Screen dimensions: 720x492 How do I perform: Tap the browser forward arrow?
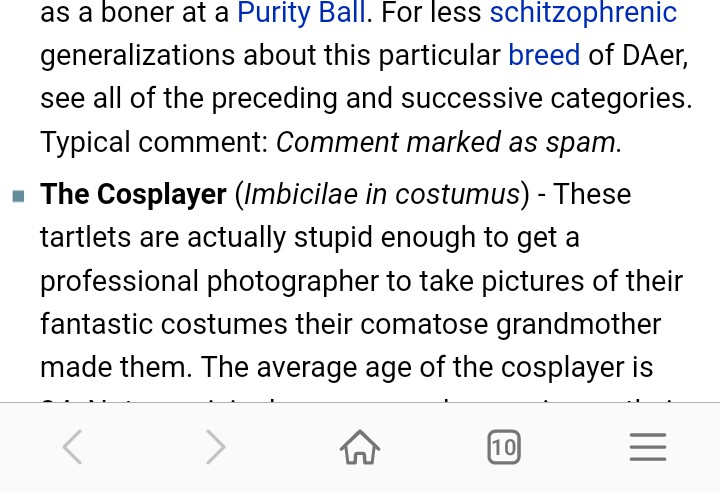[x=216, y=447]
